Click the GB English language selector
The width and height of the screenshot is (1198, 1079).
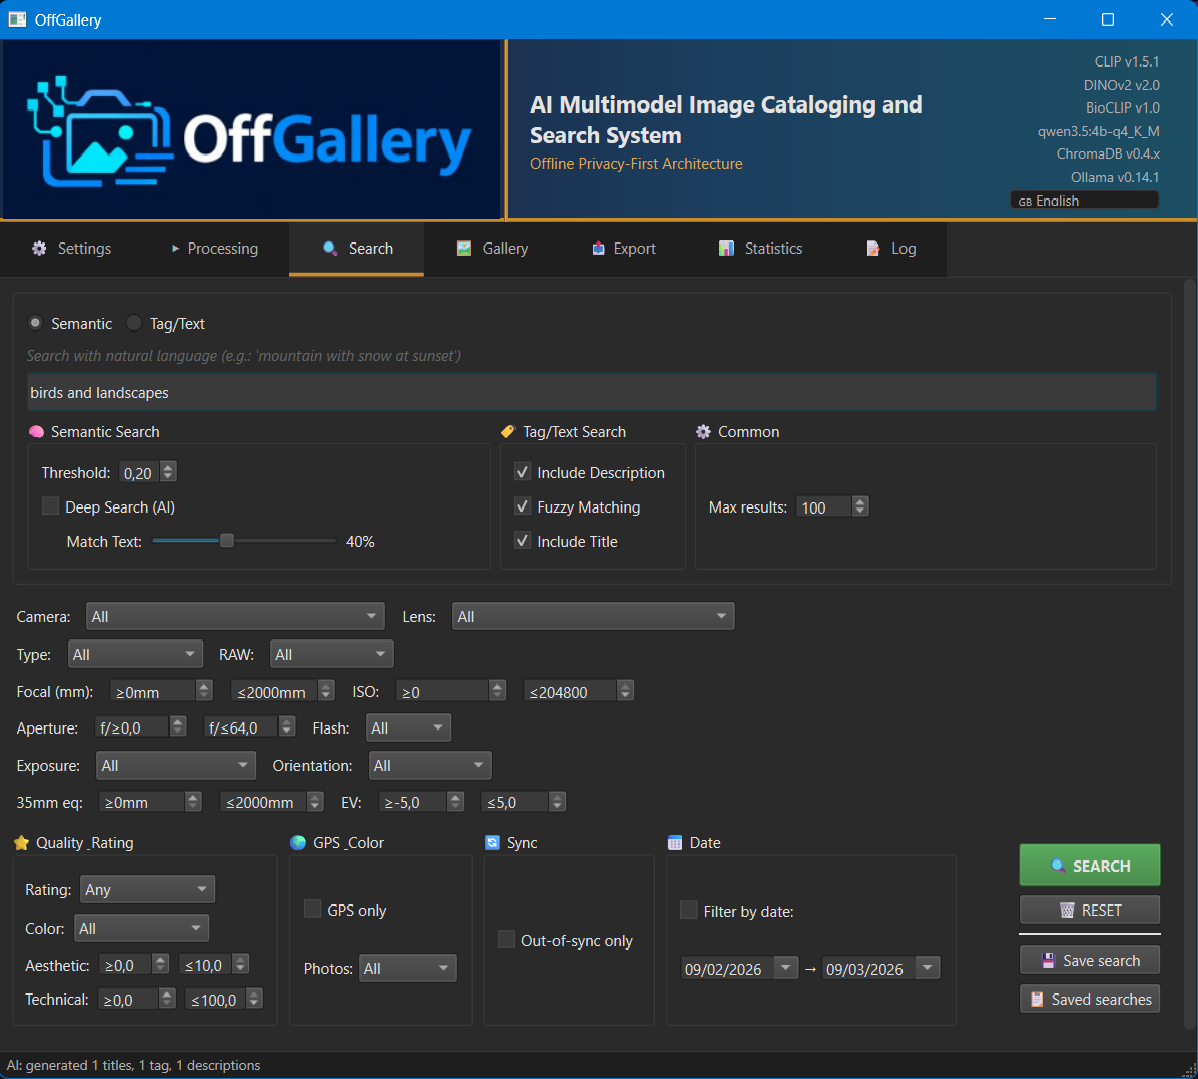(x=1084, y=199)
